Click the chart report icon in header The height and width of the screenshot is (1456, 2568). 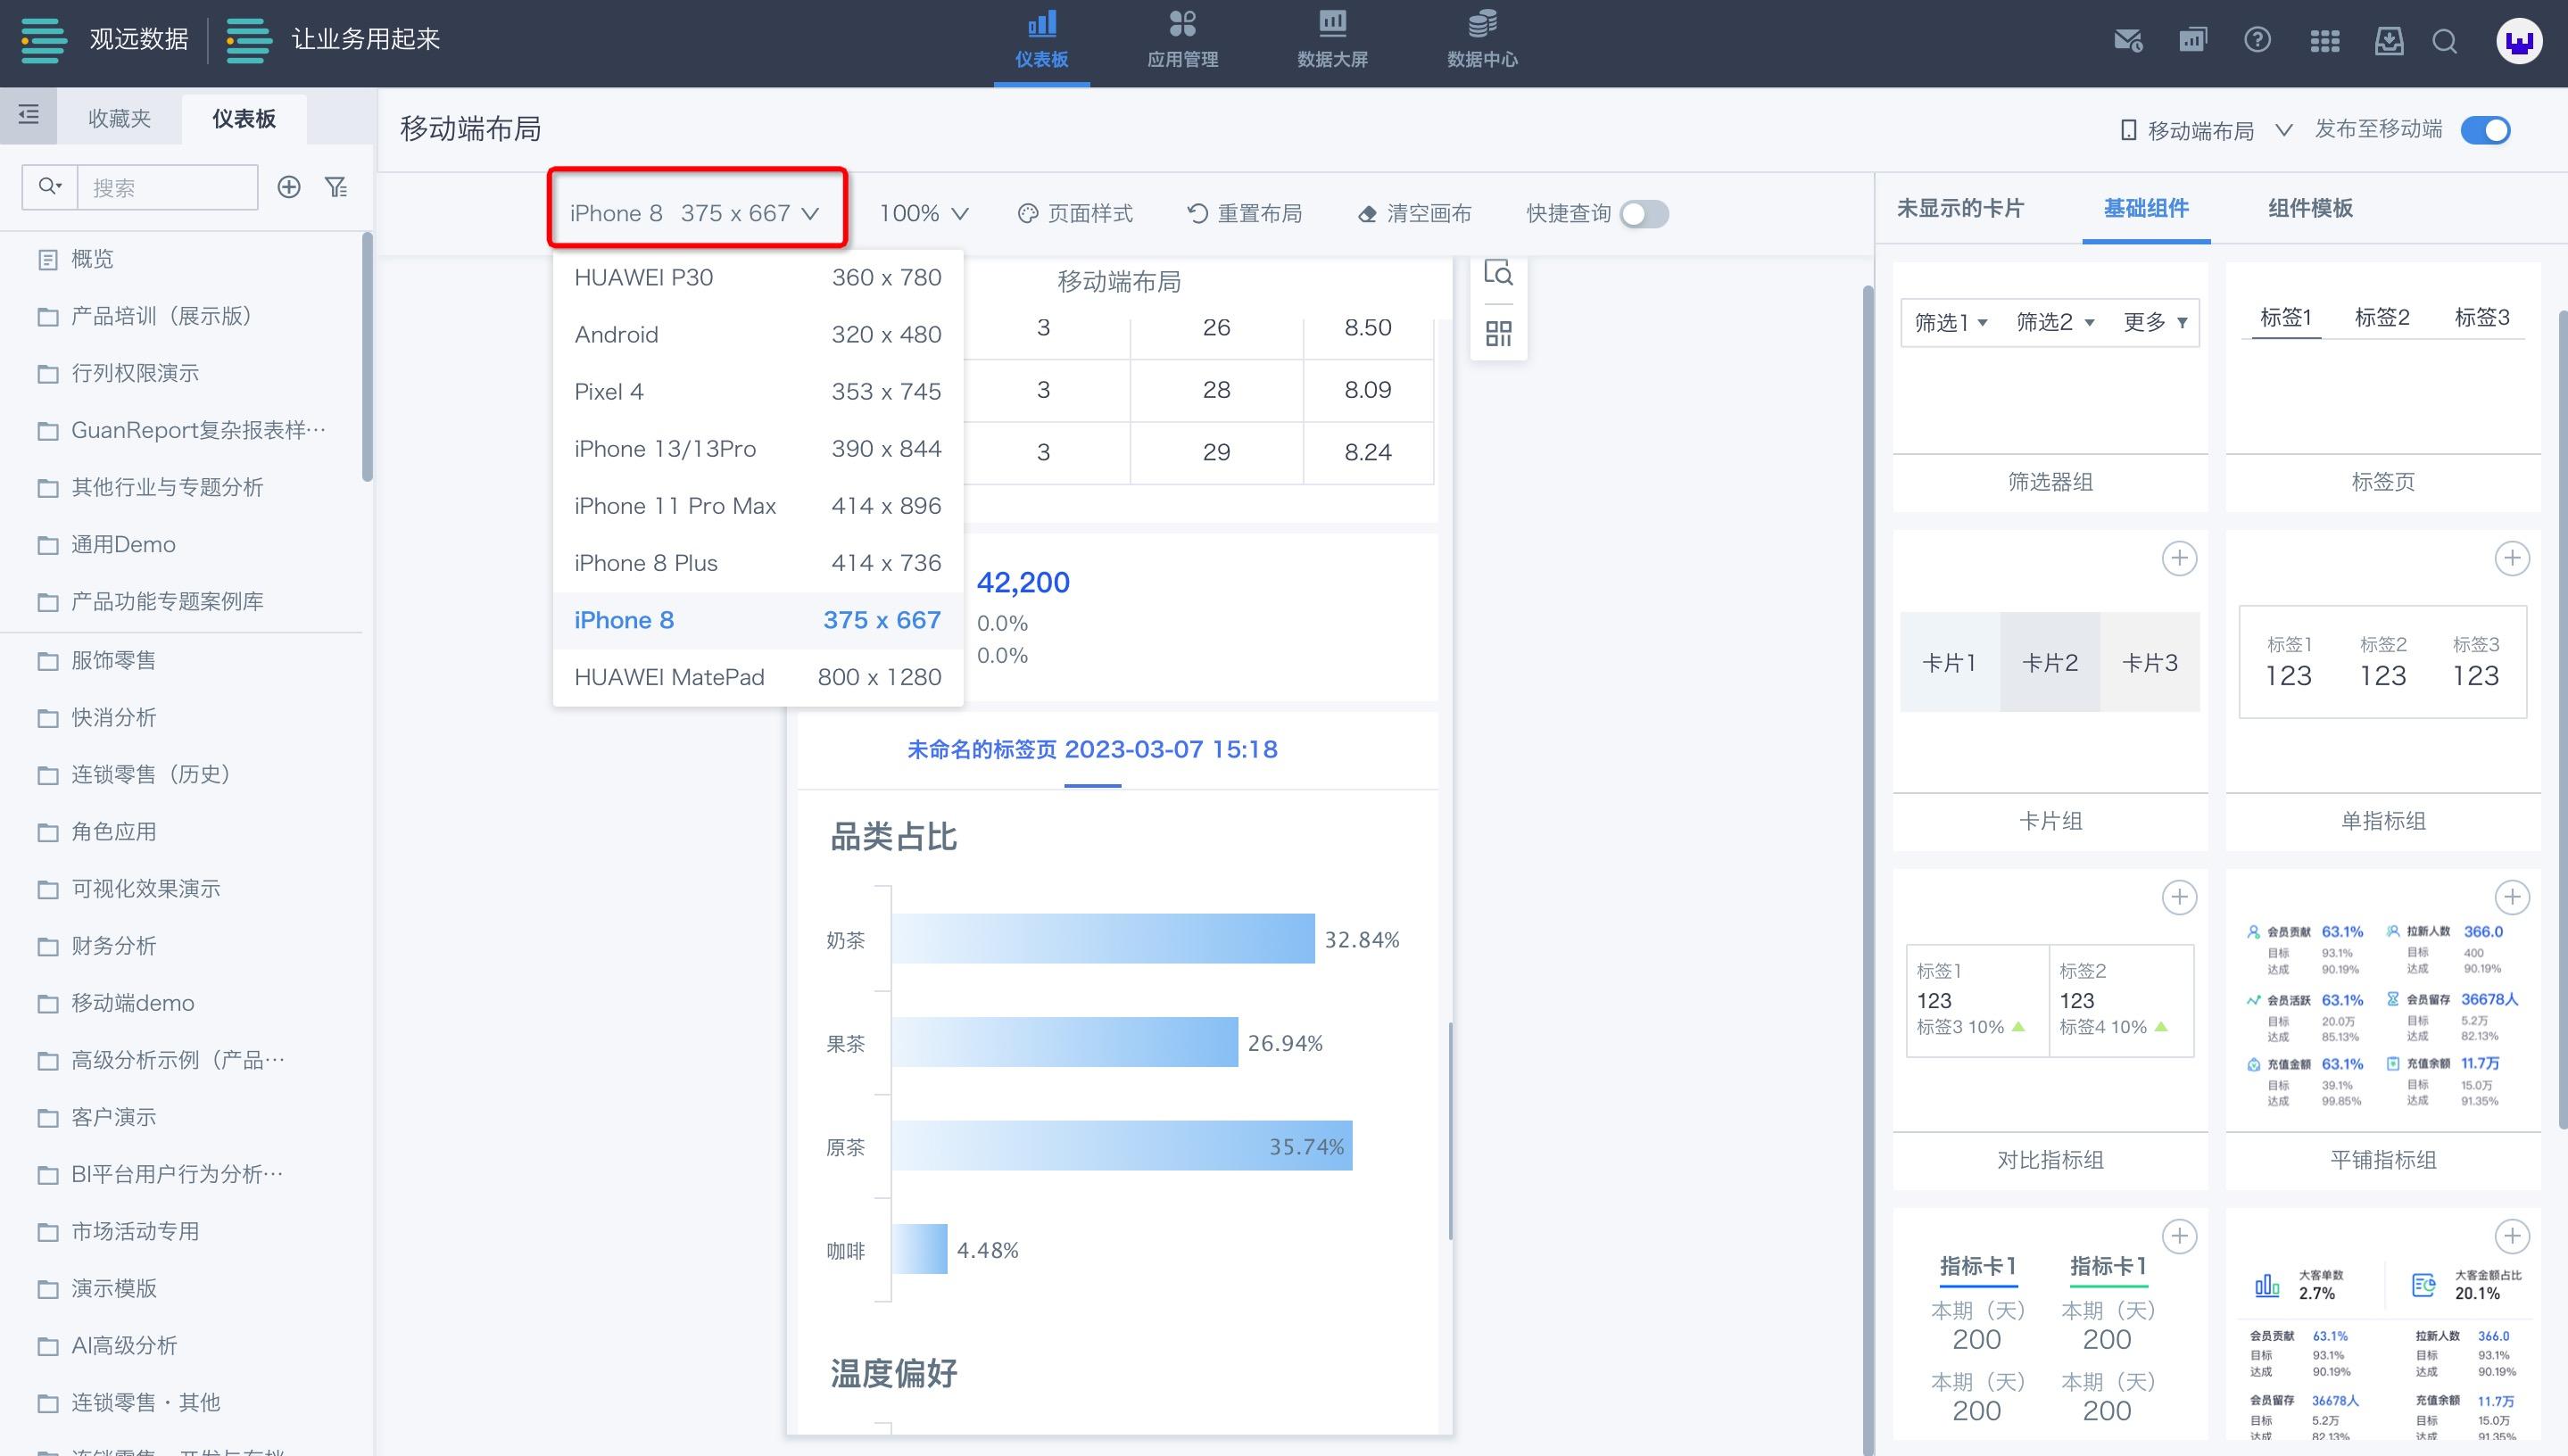(x=2192, y=40)
